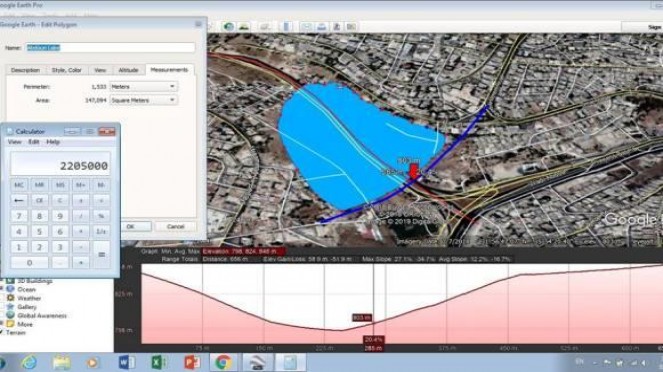Toggle the Gallery layer checkbox
Viewport: 663px width, 372px height.
pos(2,307)
